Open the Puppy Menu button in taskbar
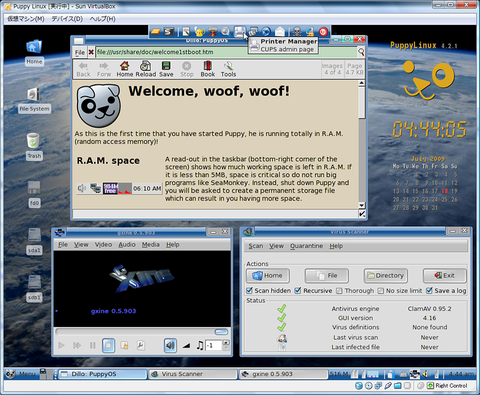Viewport: 480px width, 395px height. (21, 374)
